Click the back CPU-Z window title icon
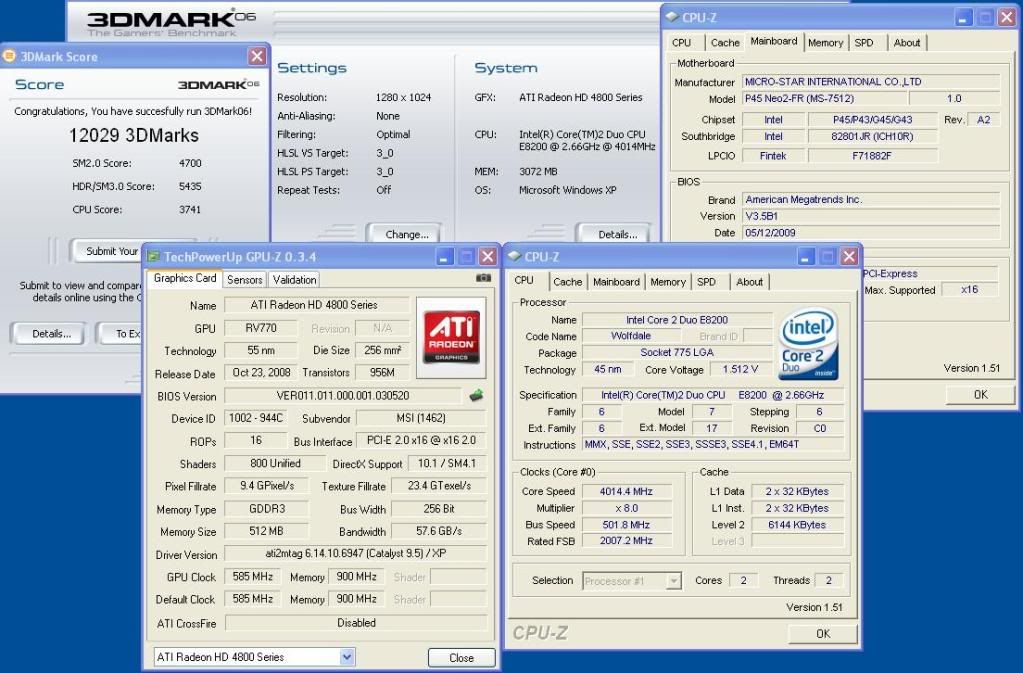 [x=672, y=17]
